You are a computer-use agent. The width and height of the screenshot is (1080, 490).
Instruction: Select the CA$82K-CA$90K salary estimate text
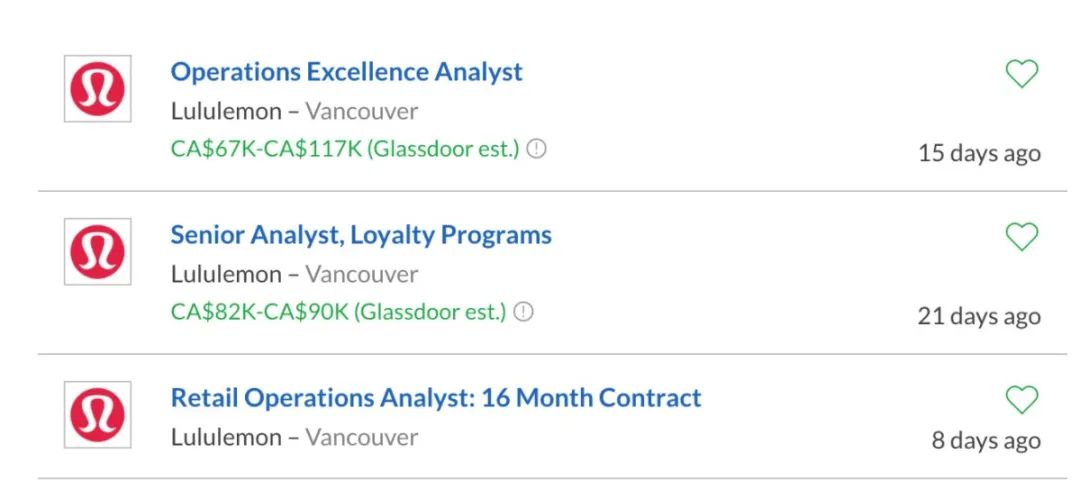338,312
